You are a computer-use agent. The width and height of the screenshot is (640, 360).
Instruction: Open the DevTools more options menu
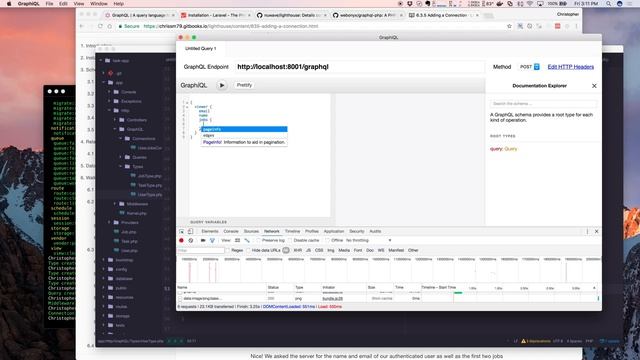(x=587, y=231)
